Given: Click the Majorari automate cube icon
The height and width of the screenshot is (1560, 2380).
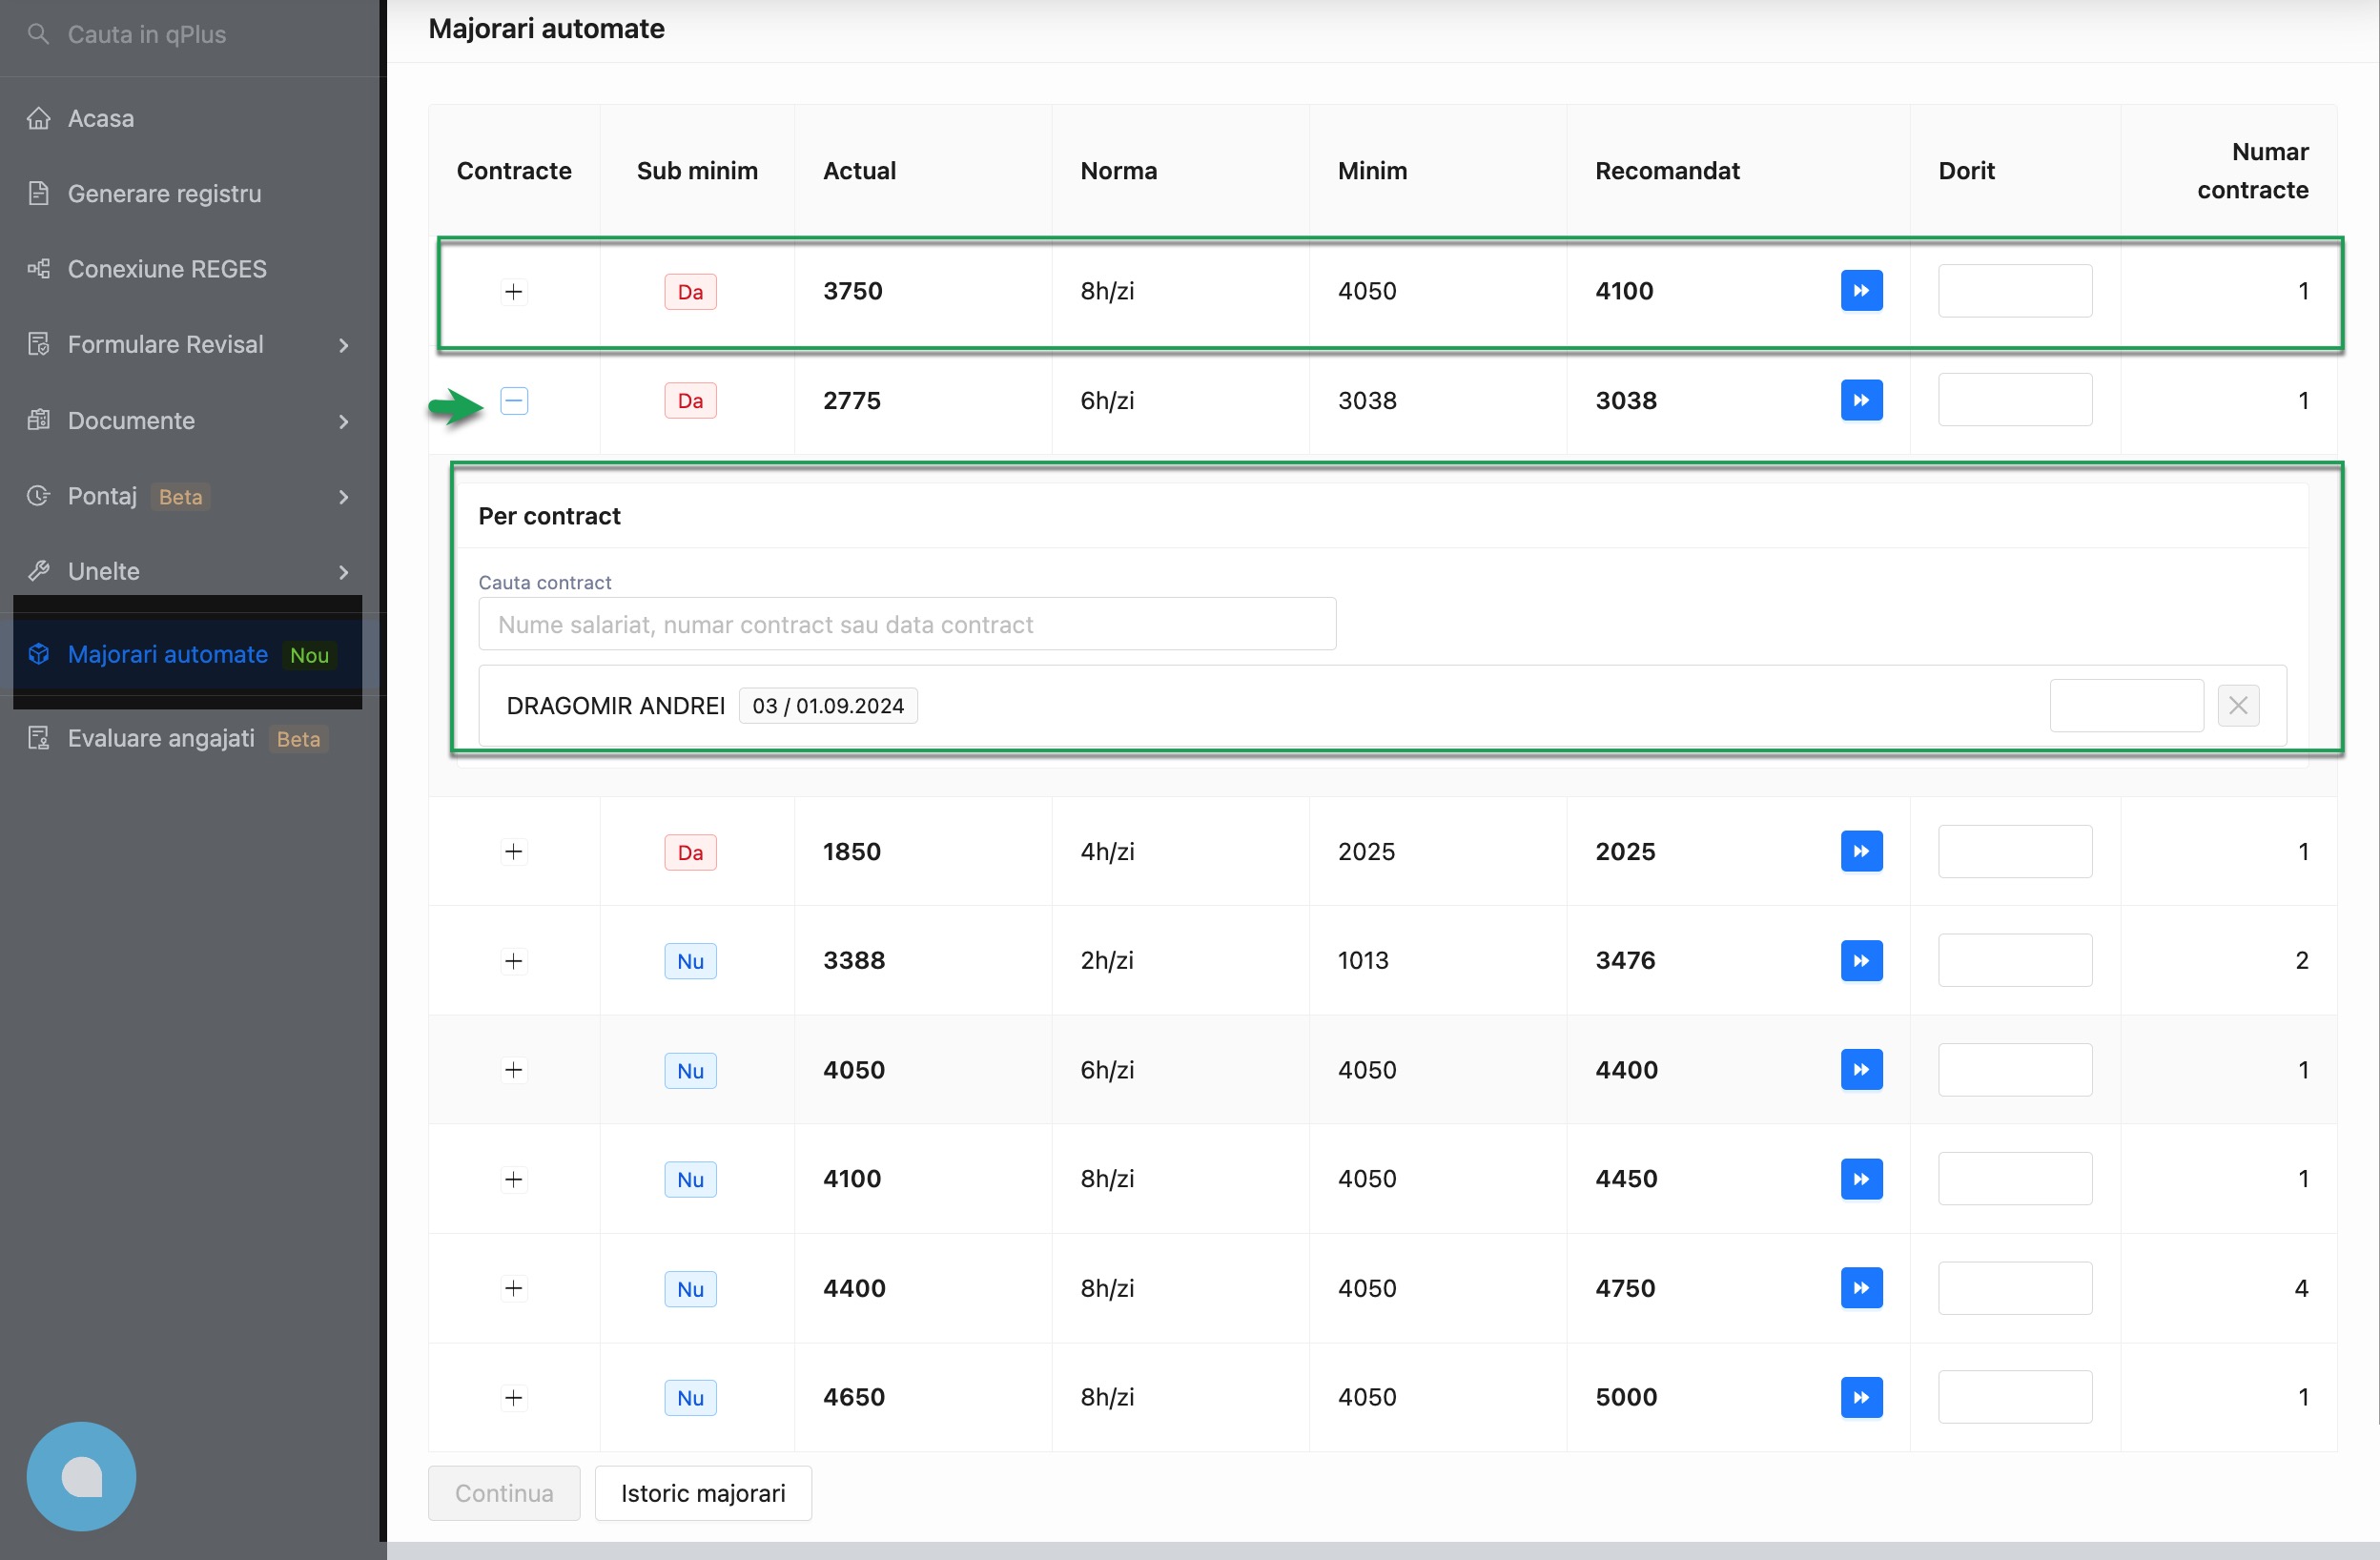Looking at the screenshot, I should coord(38,654).
